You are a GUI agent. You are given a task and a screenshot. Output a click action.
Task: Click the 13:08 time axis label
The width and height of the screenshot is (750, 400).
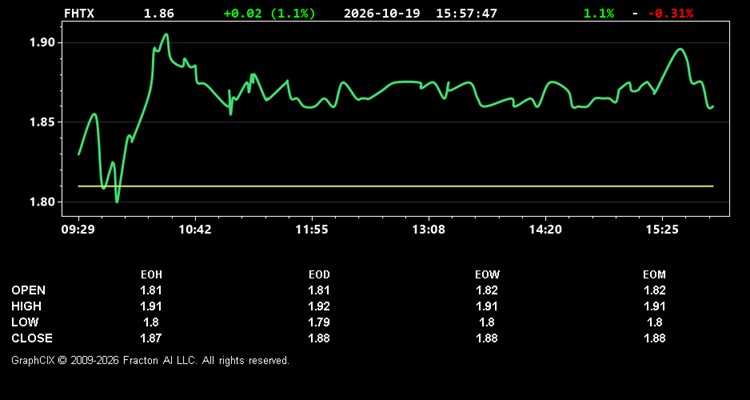tap(429, 230)
